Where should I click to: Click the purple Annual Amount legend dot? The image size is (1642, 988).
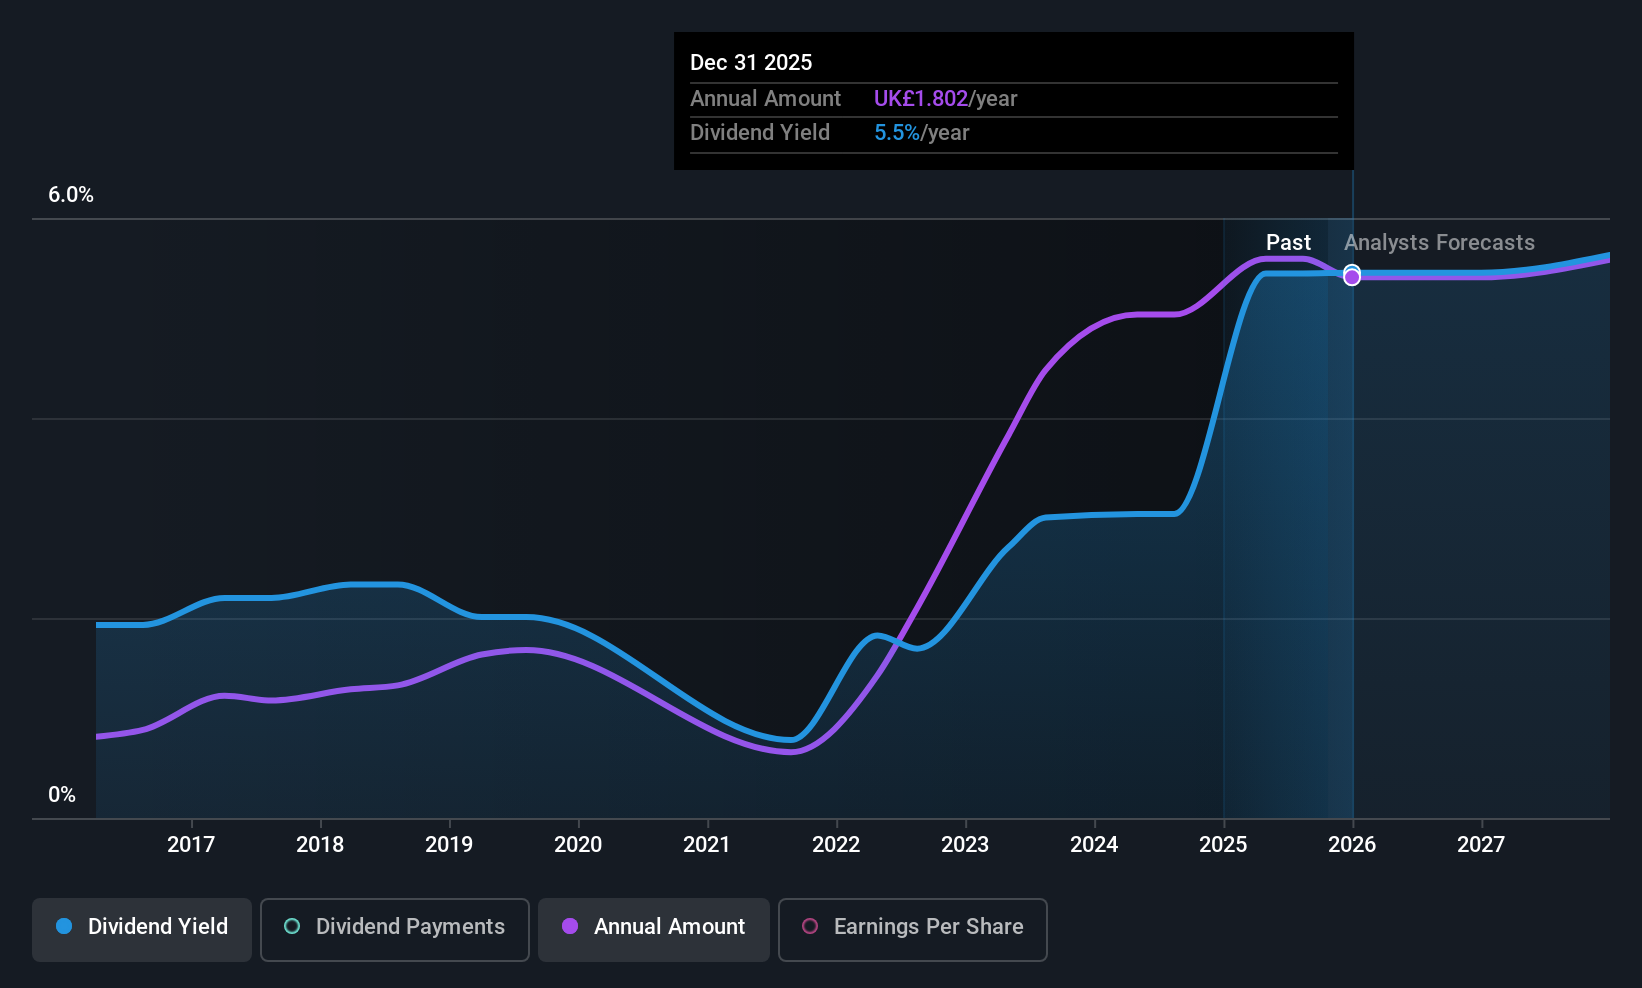570,927
